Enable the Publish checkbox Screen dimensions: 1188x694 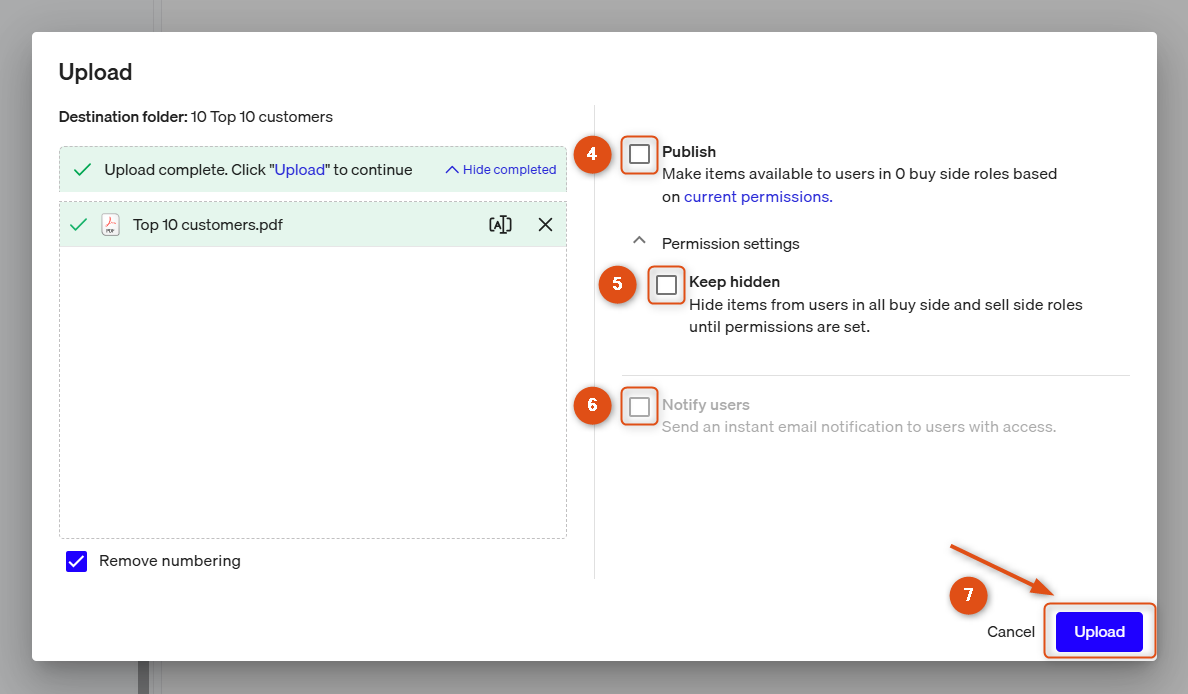(x=639, y=154)
